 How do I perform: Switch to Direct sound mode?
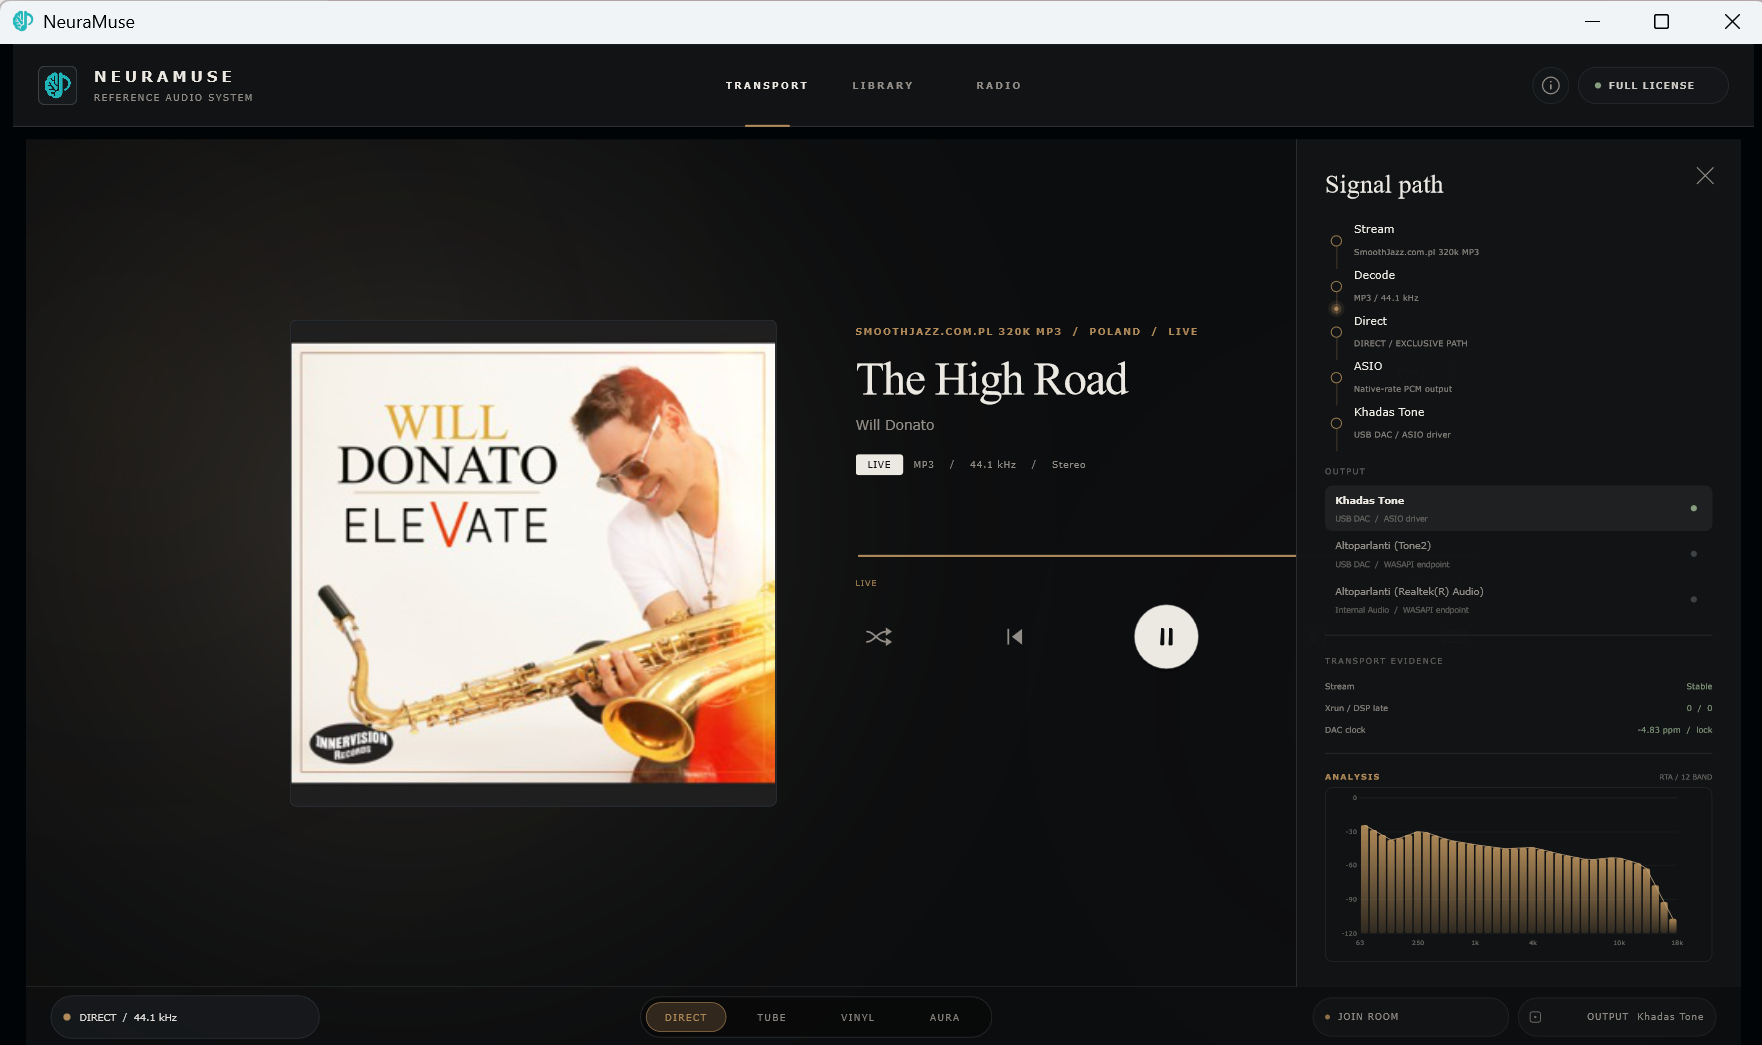pos(686,1017)
